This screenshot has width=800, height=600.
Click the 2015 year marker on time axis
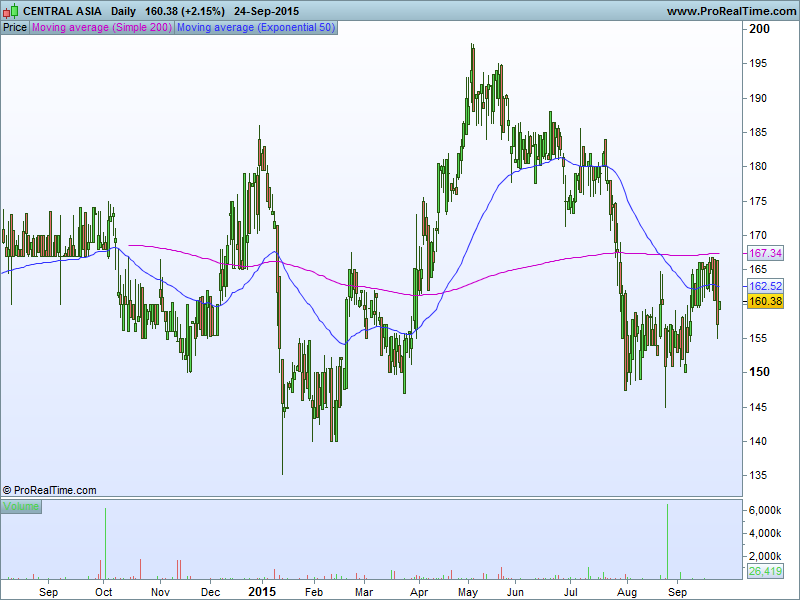pyautogui.click(x=262, y=591)
